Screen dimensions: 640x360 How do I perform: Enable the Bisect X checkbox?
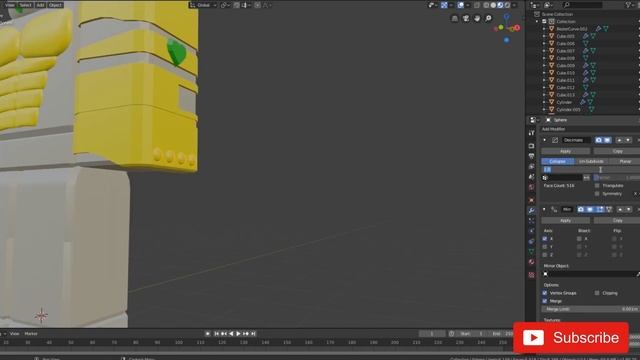pyautogui.click(x=579, y=239)
